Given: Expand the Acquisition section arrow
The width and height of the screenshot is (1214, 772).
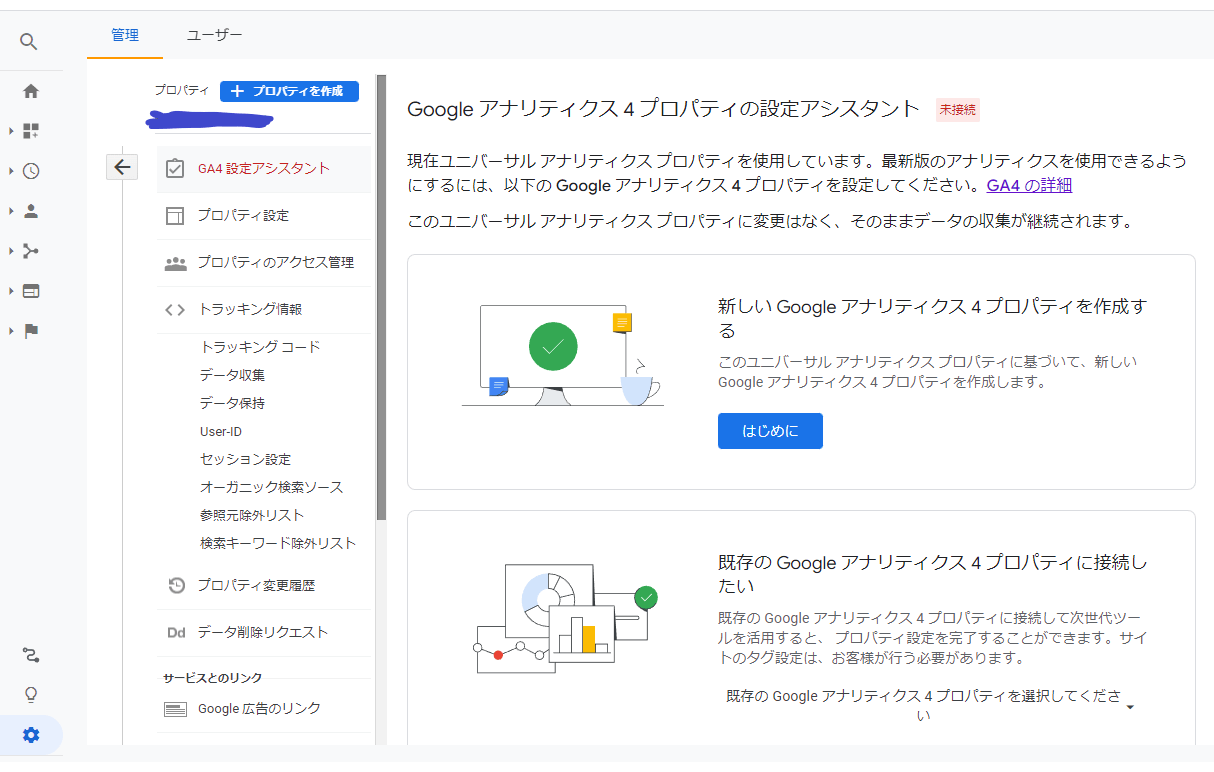Looking at the screenshot, I should click(11, 251).
